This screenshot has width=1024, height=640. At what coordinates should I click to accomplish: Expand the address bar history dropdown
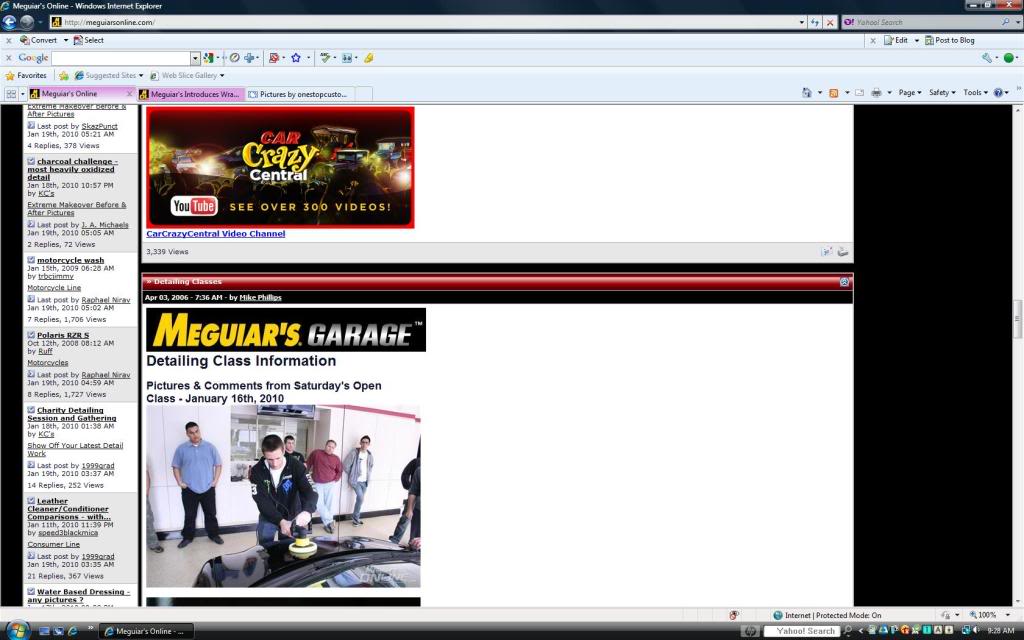pyautogui.click(x=801, y=22)
